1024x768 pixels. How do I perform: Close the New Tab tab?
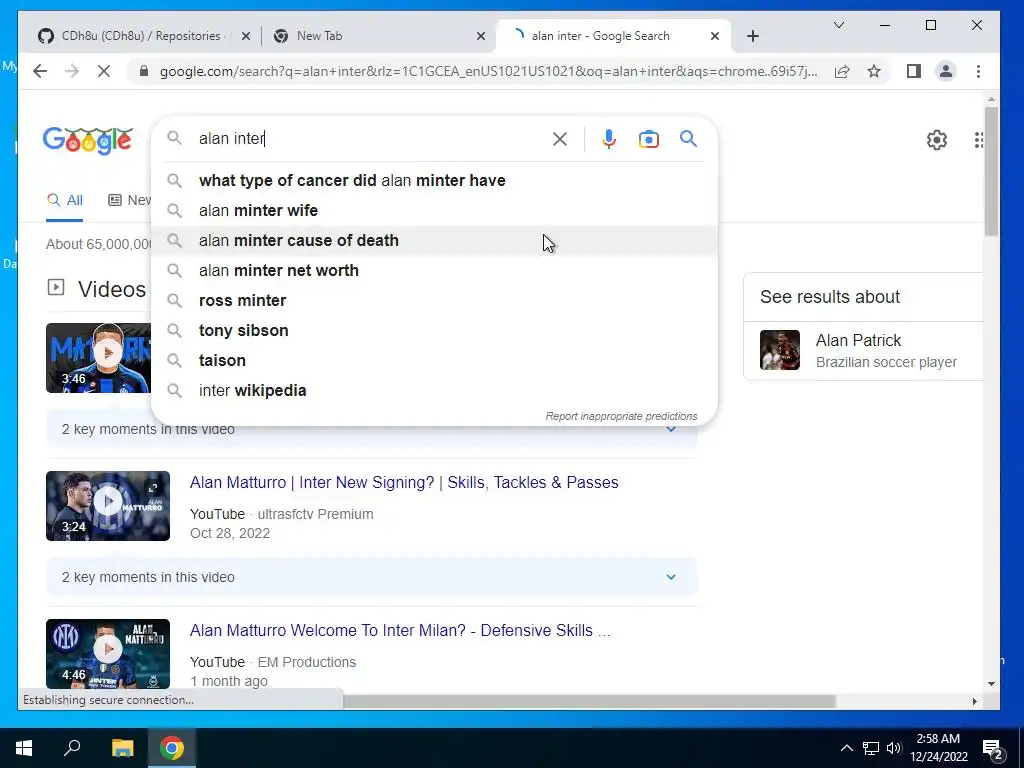point(481,37)
